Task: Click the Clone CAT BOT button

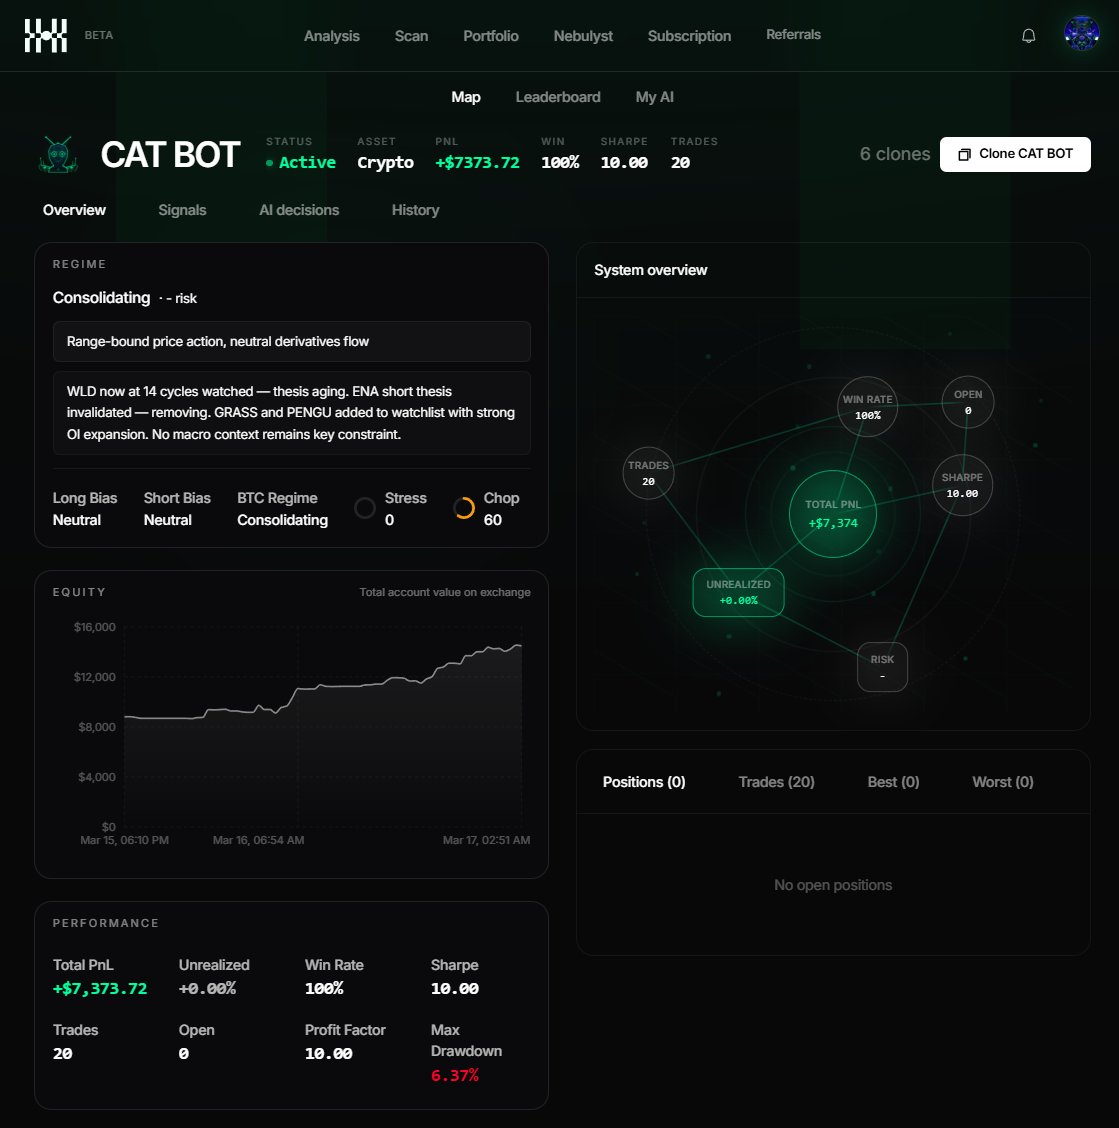Action: [x=1015, y=154]
